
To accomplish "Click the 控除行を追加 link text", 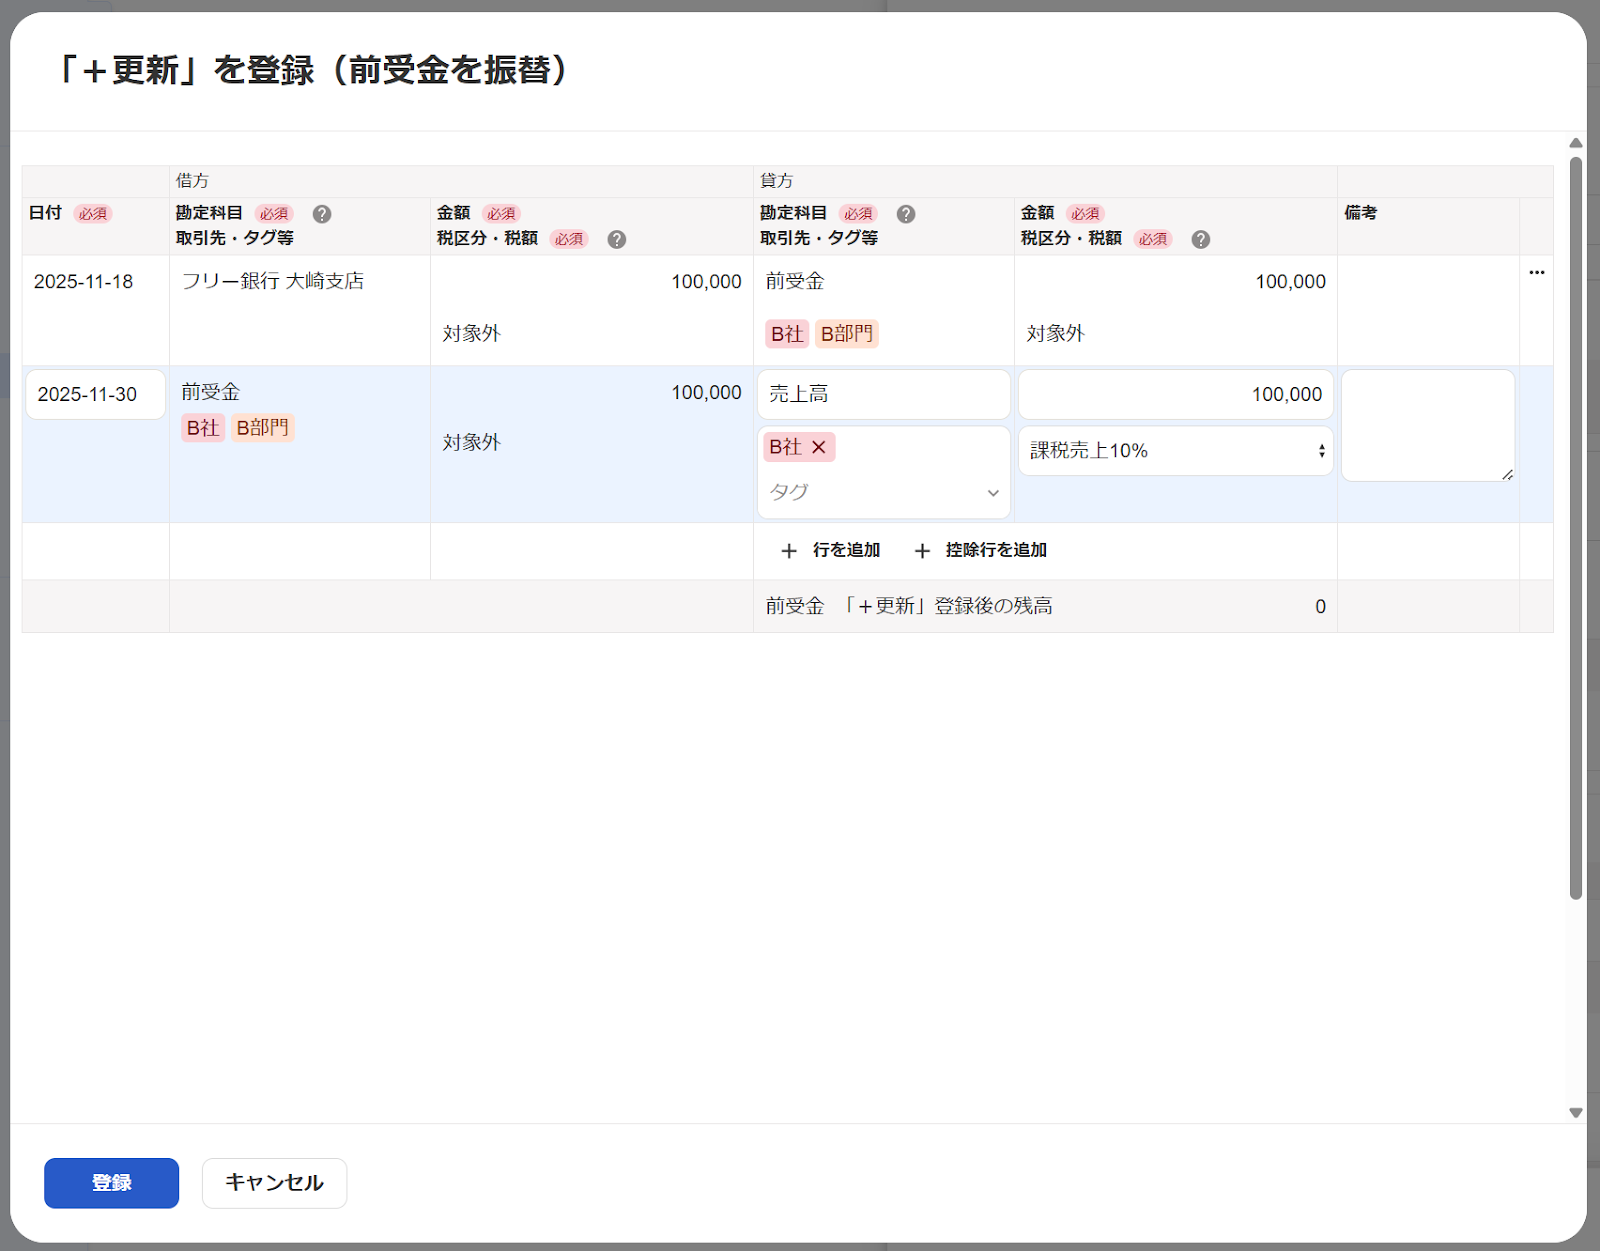I will [996, 550].
